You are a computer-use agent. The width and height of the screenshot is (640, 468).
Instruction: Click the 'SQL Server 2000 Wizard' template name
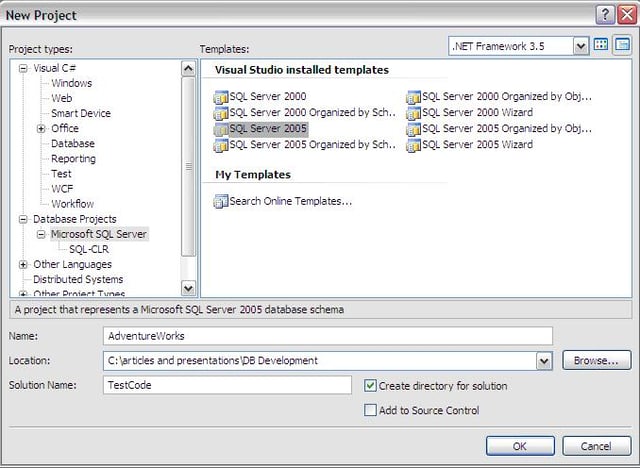477,113
